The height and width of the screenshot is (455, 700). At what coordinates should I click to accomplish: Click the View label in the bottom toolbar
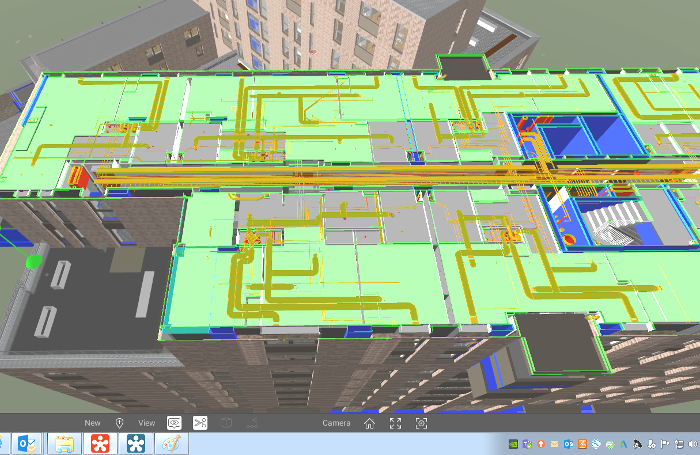click(x=146, y=423)
